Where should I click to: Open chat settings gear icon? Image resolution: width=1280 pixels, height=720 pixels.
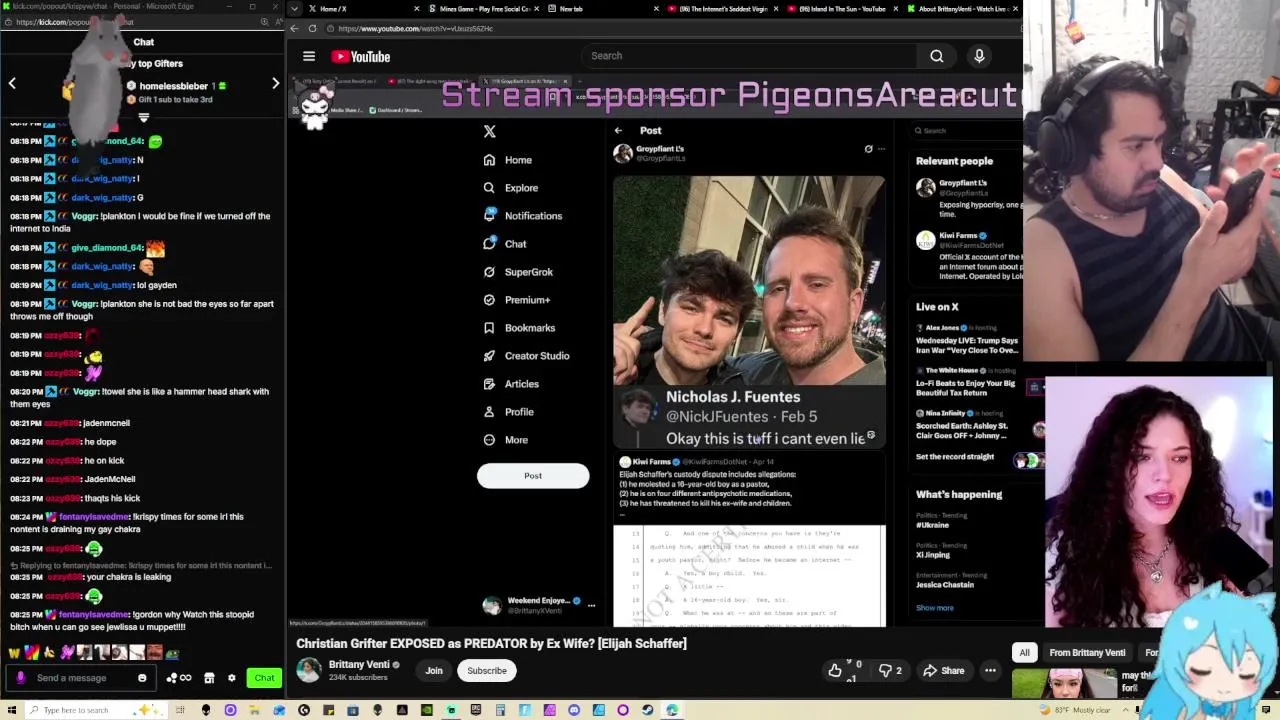[x=231, y=678]
